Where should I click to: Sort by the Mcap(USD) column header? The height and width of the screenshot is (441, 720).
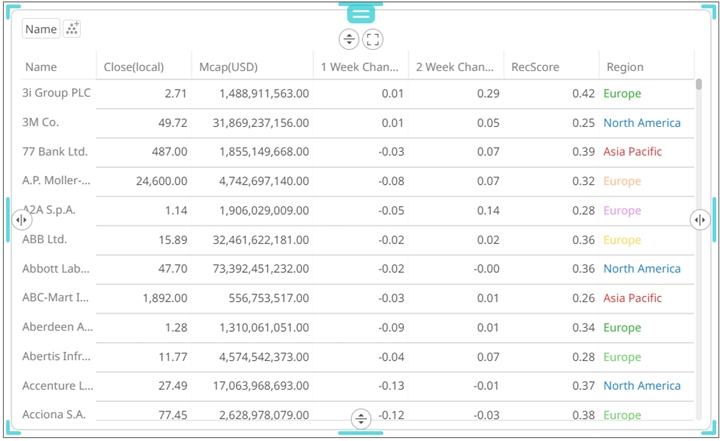(x=229, y=67)
